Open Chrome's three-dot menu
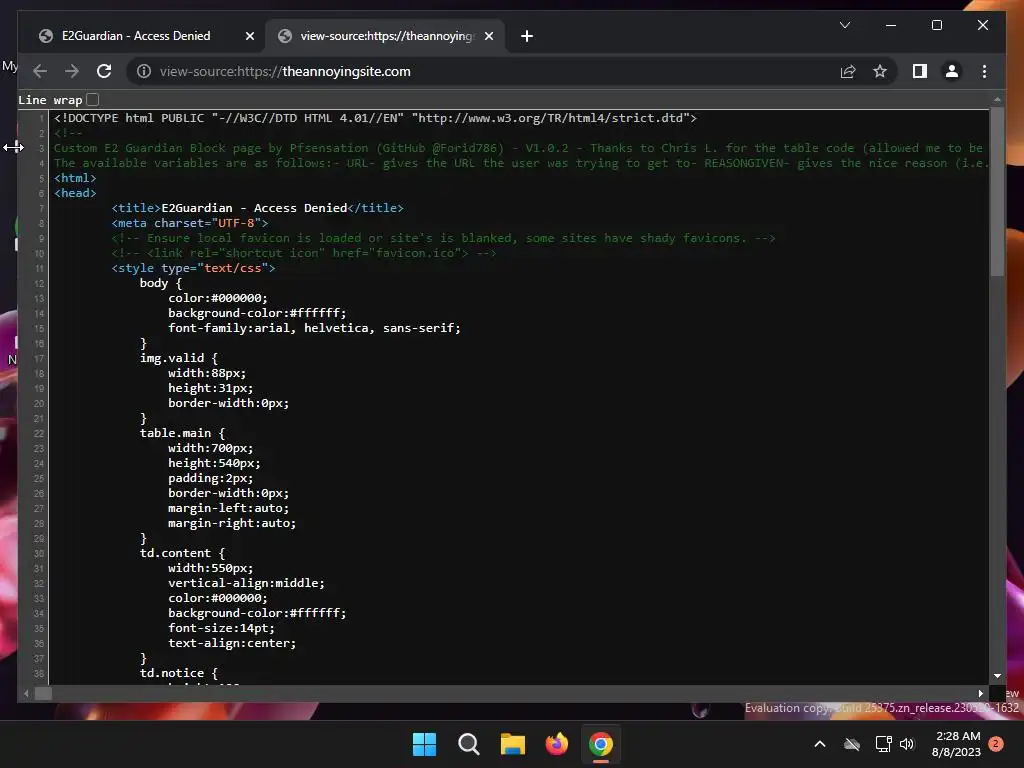Viewport: 1024px width, 768px height. pyautogui.click(x=984, y=71)
